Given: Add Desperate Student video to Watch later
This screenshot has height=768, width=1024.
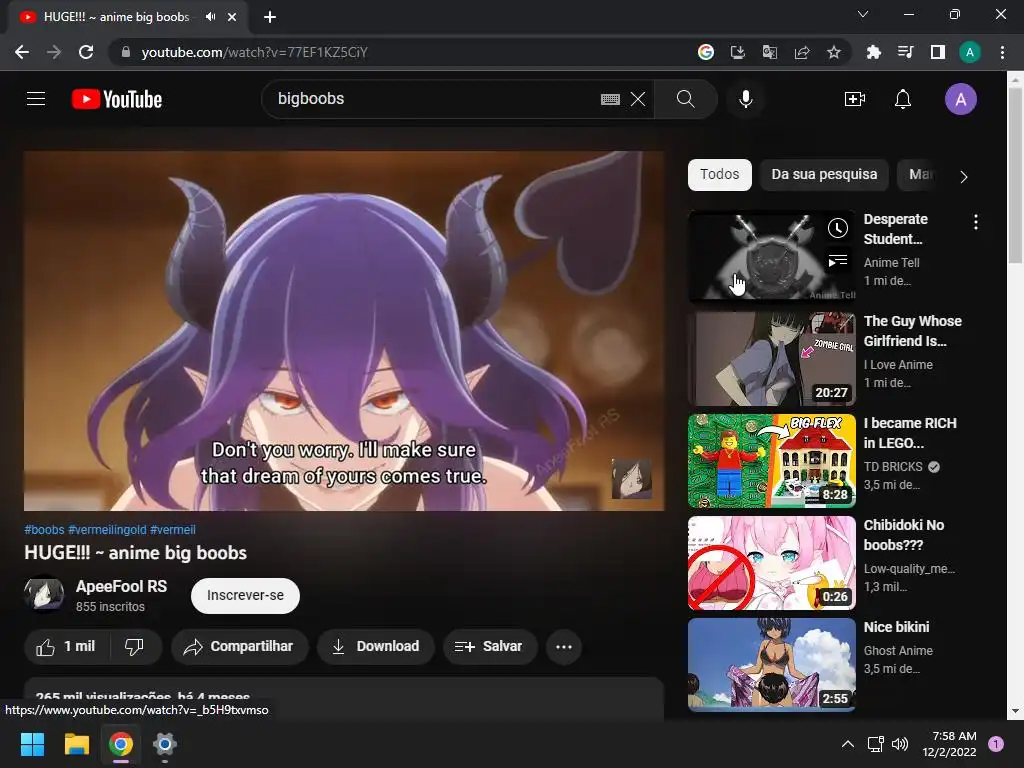Looking at the screenshot, I should tap(838, 228).
